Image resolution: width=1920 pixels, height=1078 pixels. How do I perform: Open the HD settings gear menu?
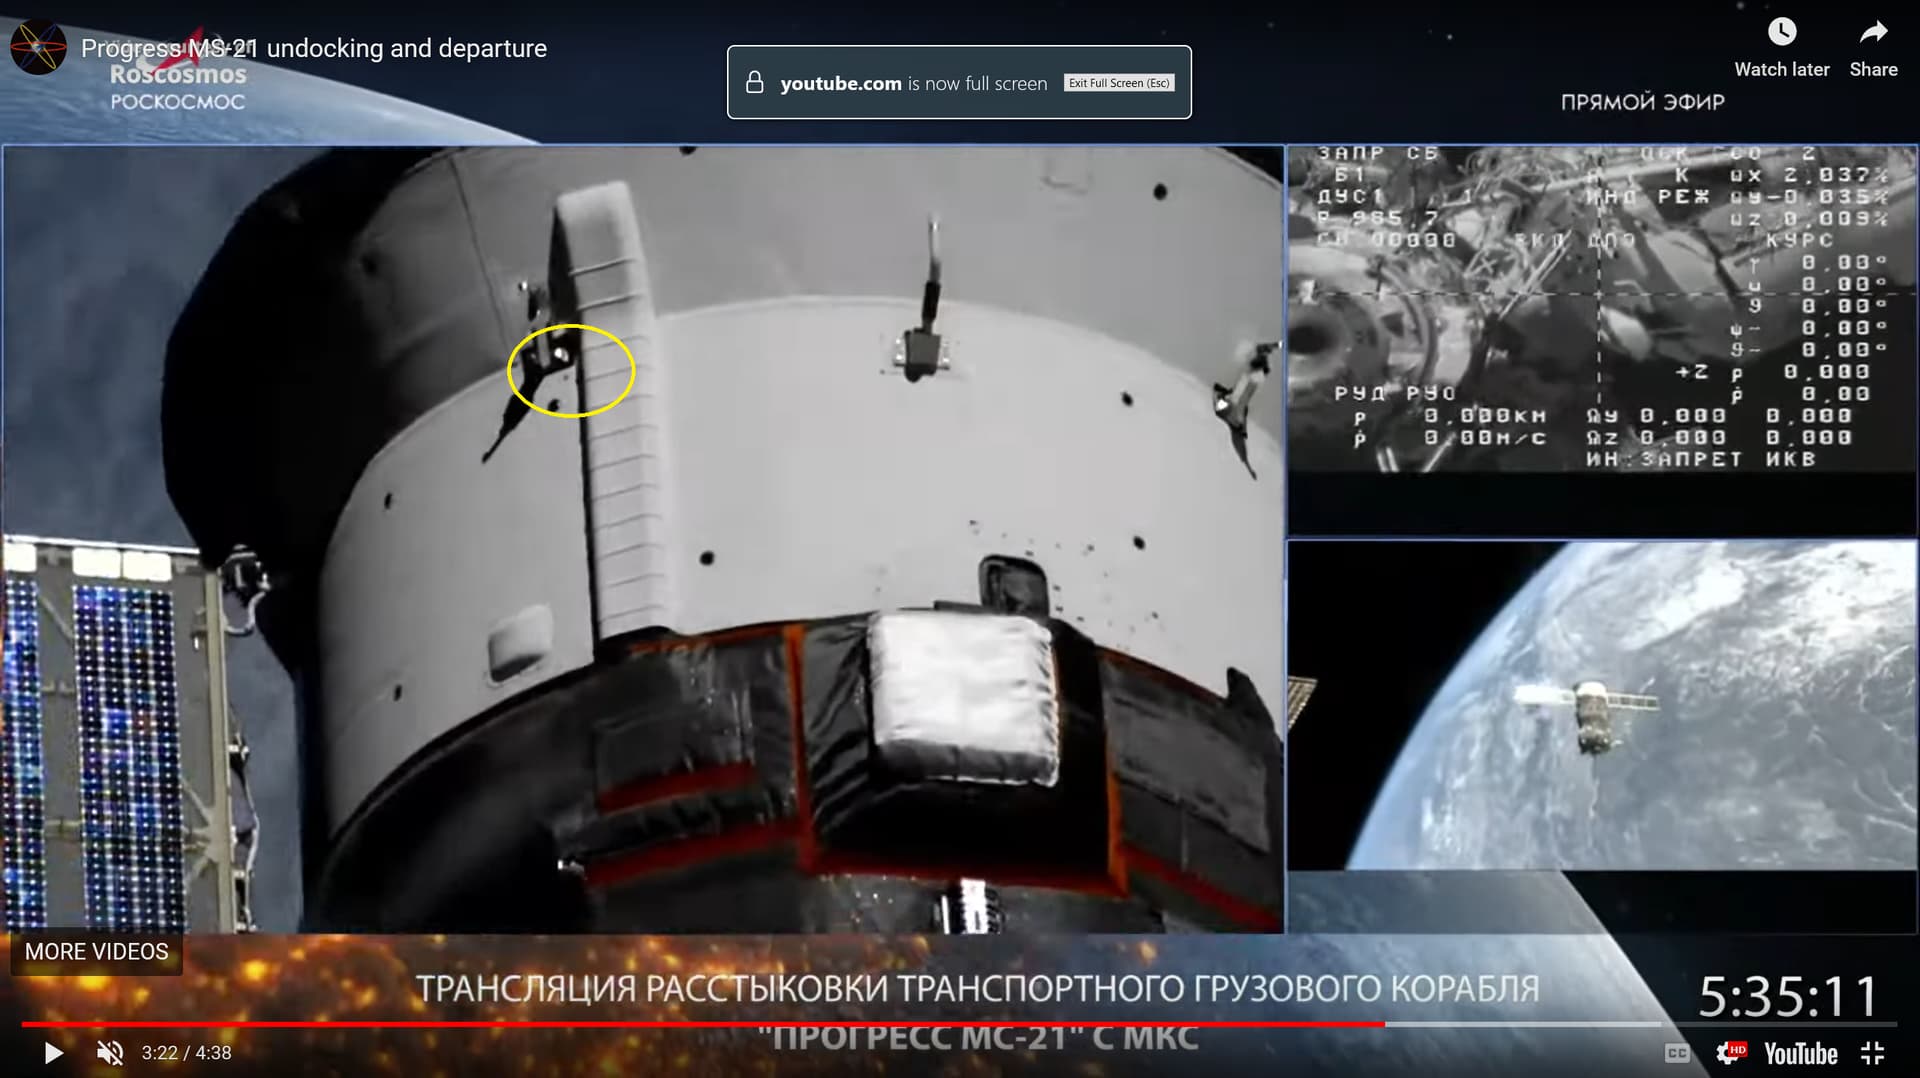tap(1729, 1053)
